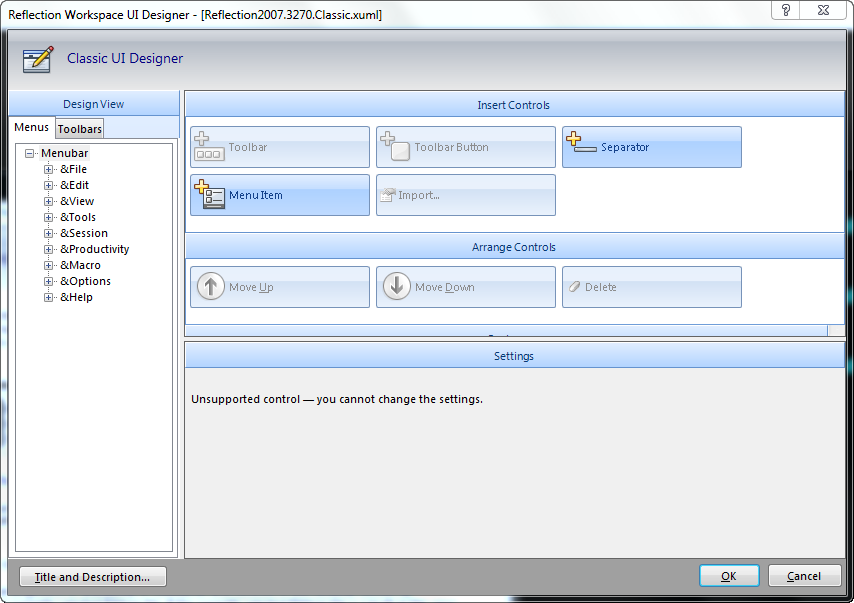
Task: Select the &Productivity tree item
Action: (x=95, y=249)
